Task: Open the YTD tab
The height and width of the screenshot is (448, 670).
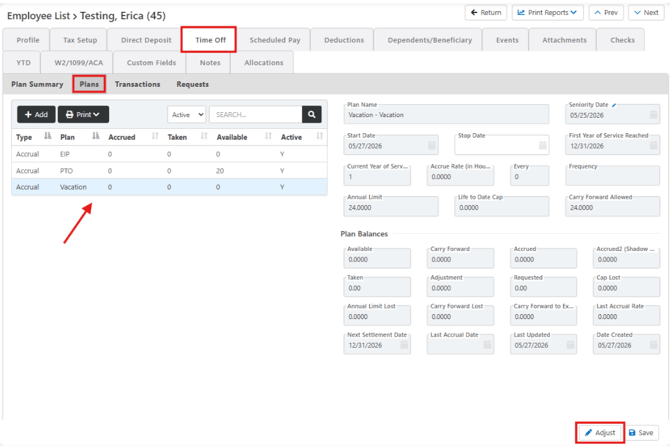Action: click(x=22, y=62)
